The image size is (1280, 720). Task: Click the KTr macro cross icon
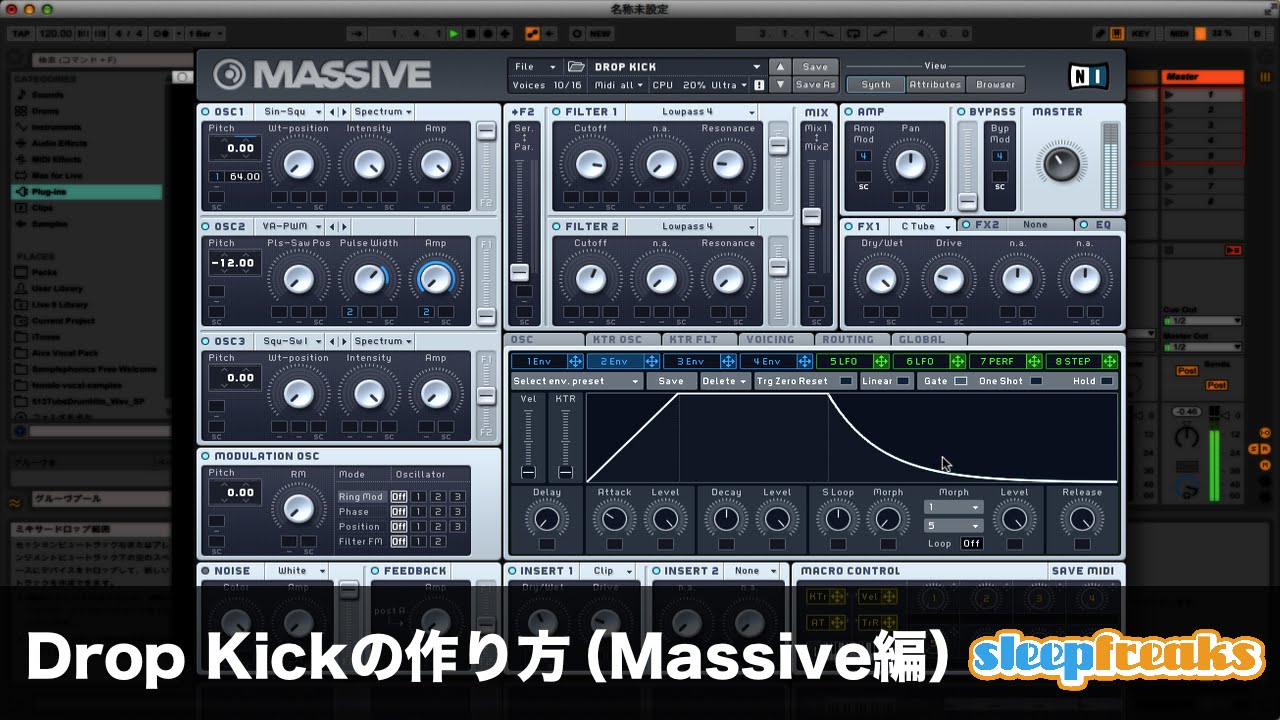tap(837, 597)
